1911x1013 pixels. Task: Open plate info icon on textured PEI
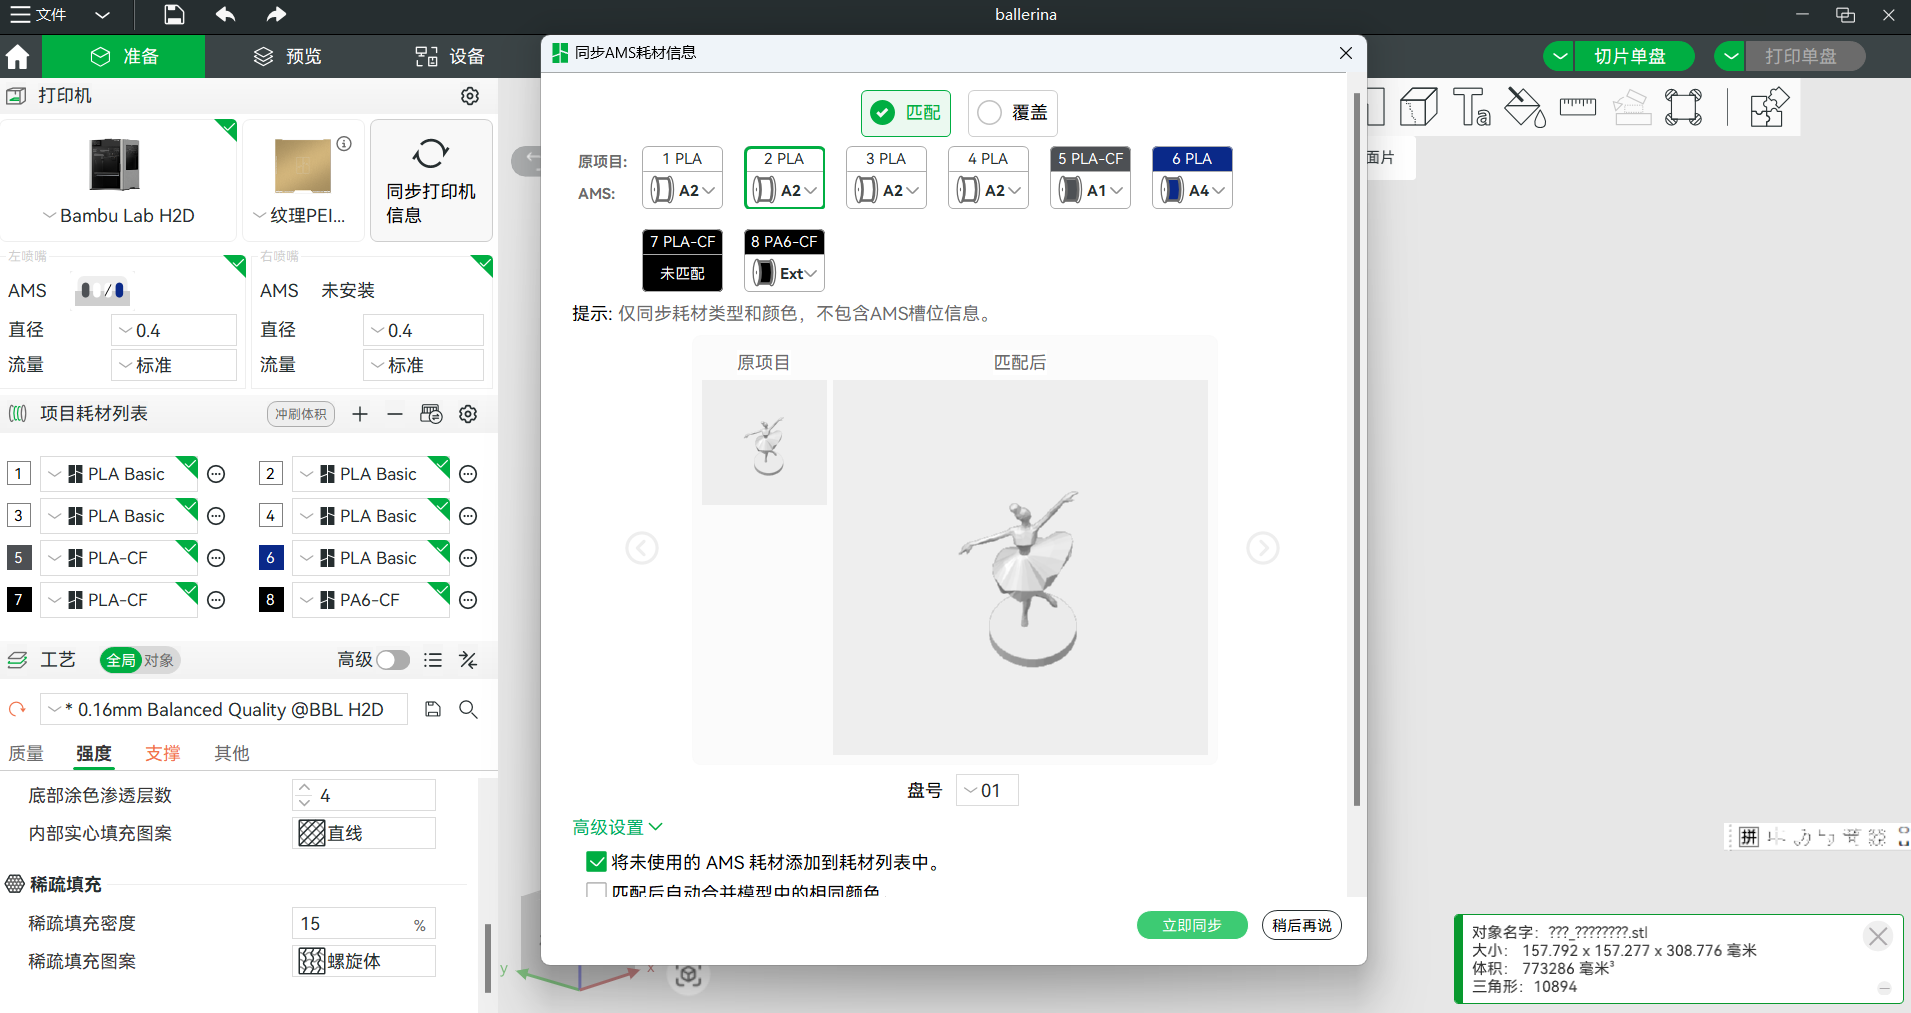coord(344,143)
